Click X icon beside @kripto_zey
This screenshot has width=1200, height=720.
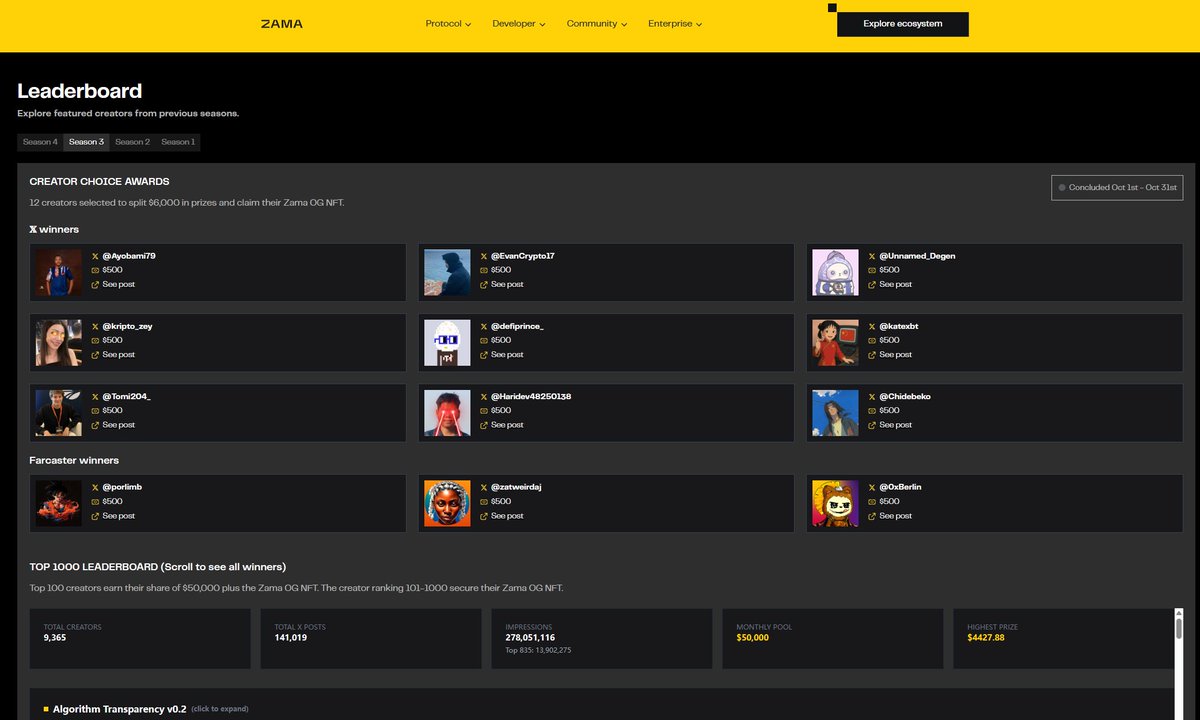click(x=95, y=327)
